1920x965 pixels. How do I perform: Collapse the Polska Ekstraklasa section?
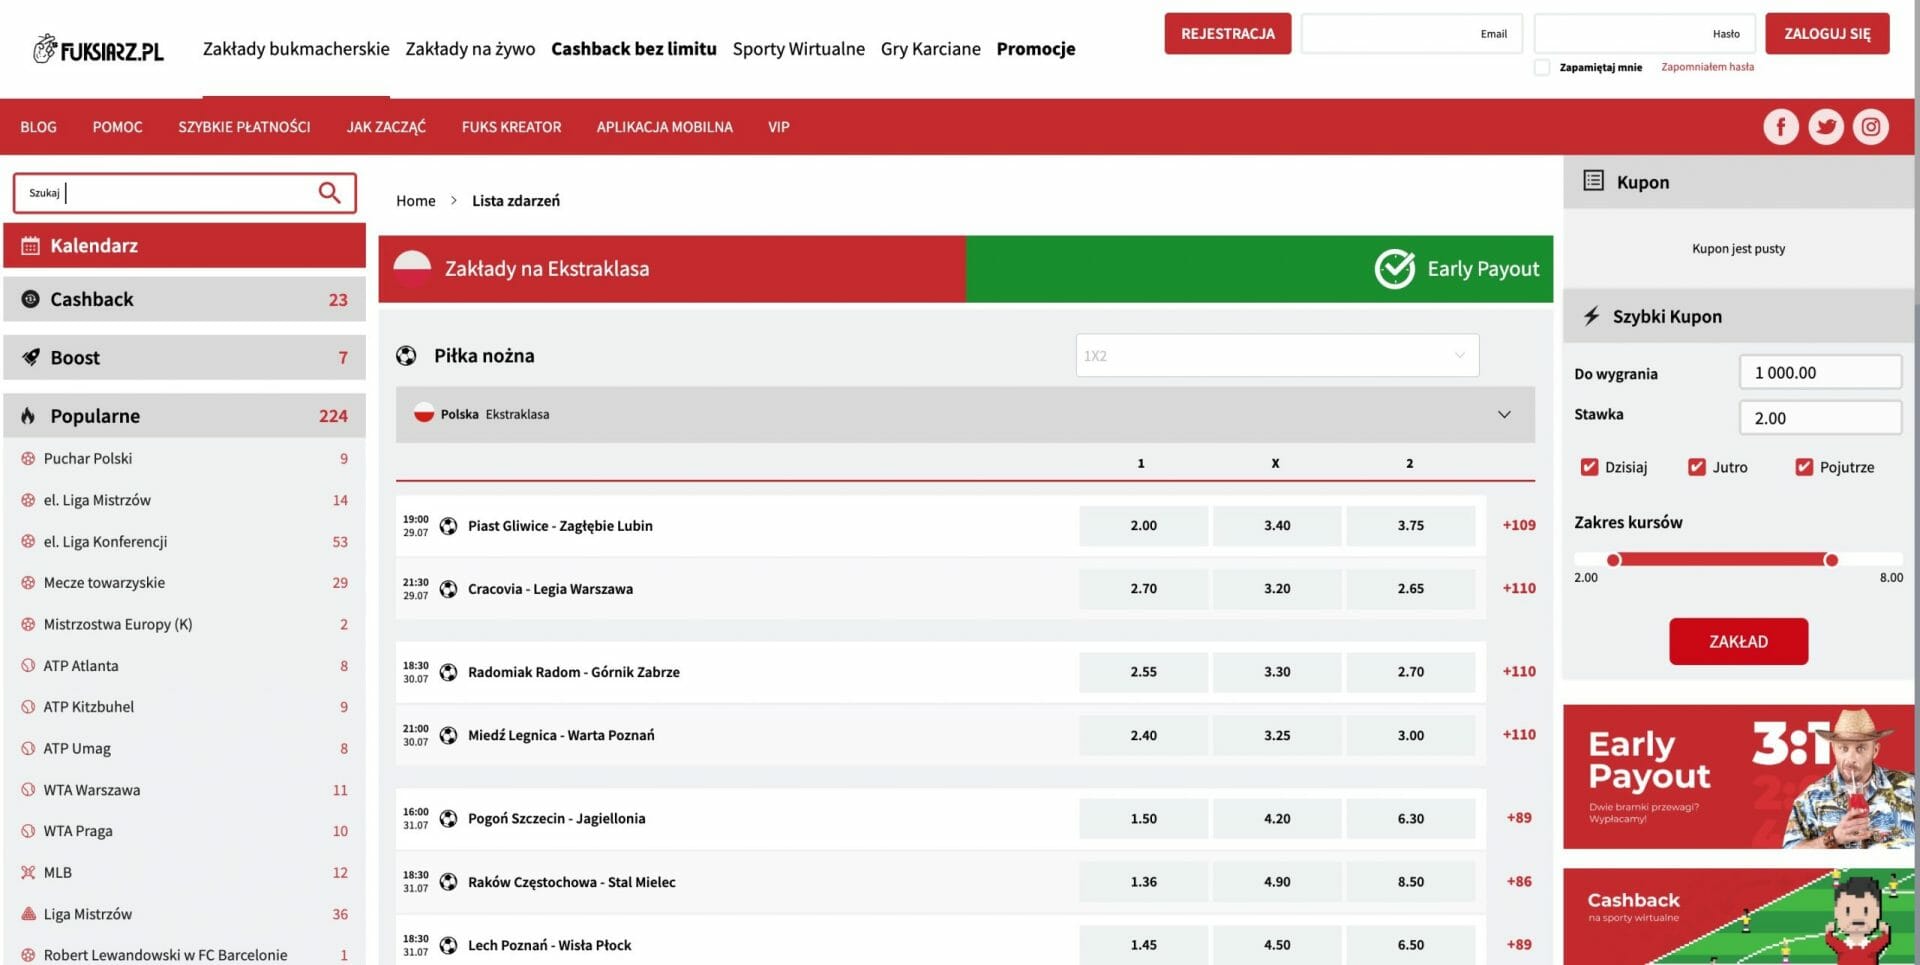1504,415
